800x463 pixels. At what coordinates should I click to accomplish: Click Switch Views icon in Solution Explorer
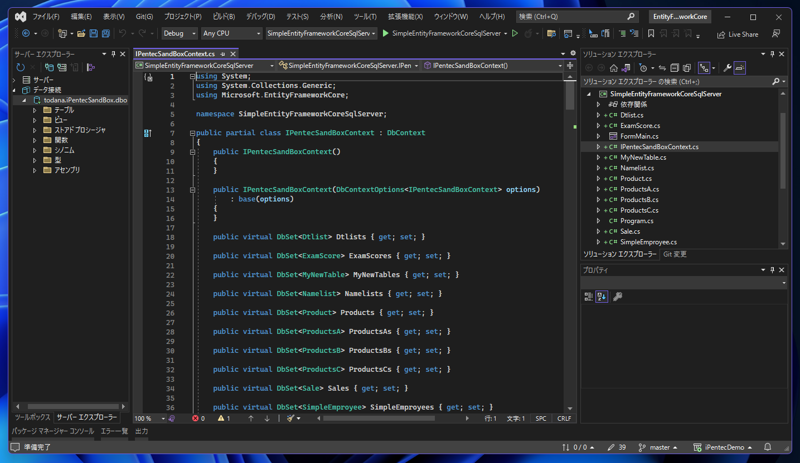[626, 67]
